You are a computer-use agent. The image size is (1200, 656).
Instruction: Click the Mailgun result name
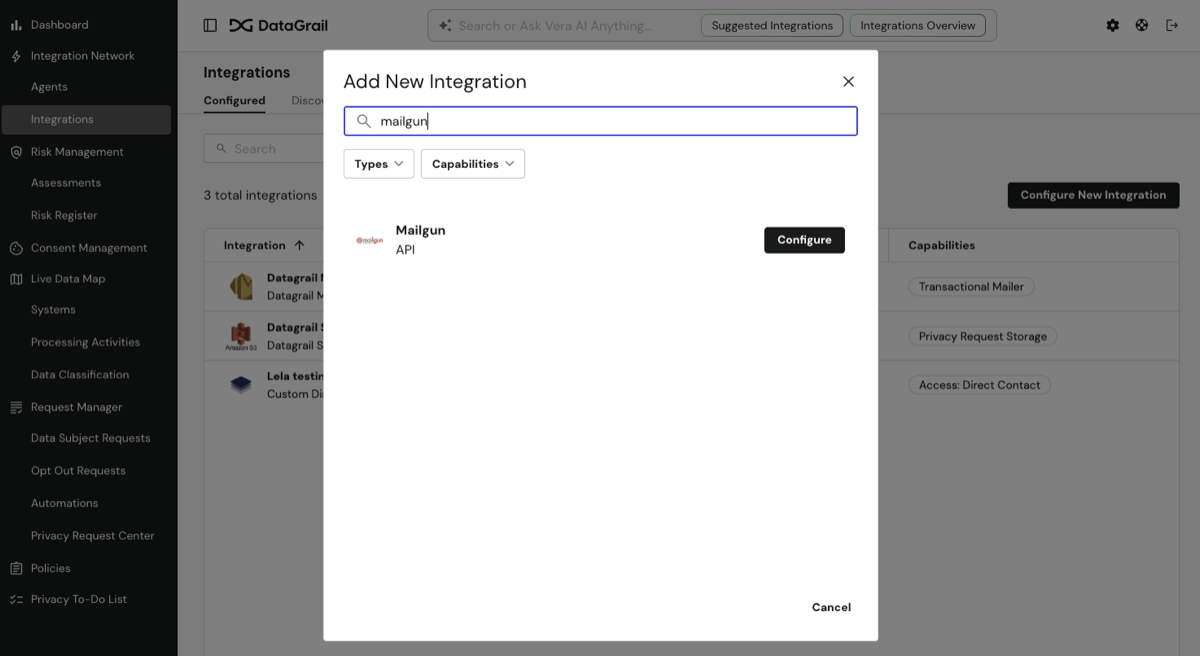pos(421,230)
